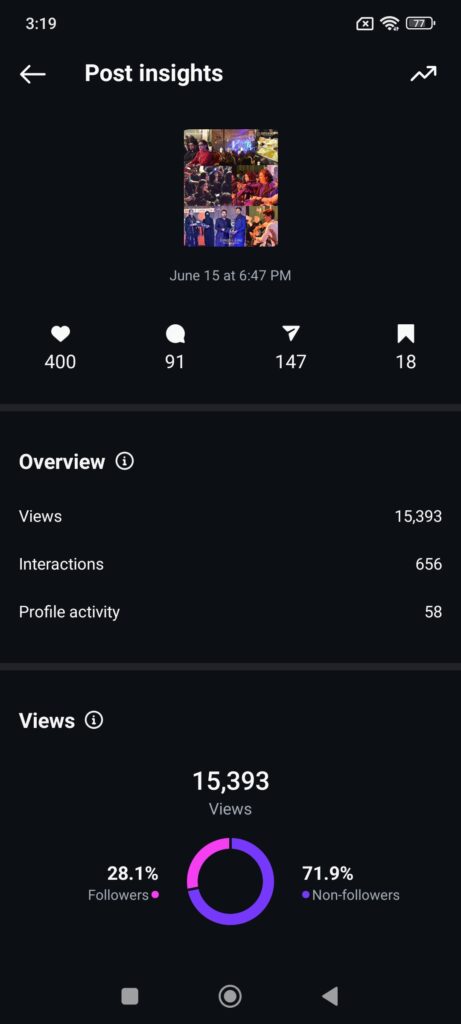Tap the paper plane shares icon
The image size is (461, 1024).
click(291, 334)
